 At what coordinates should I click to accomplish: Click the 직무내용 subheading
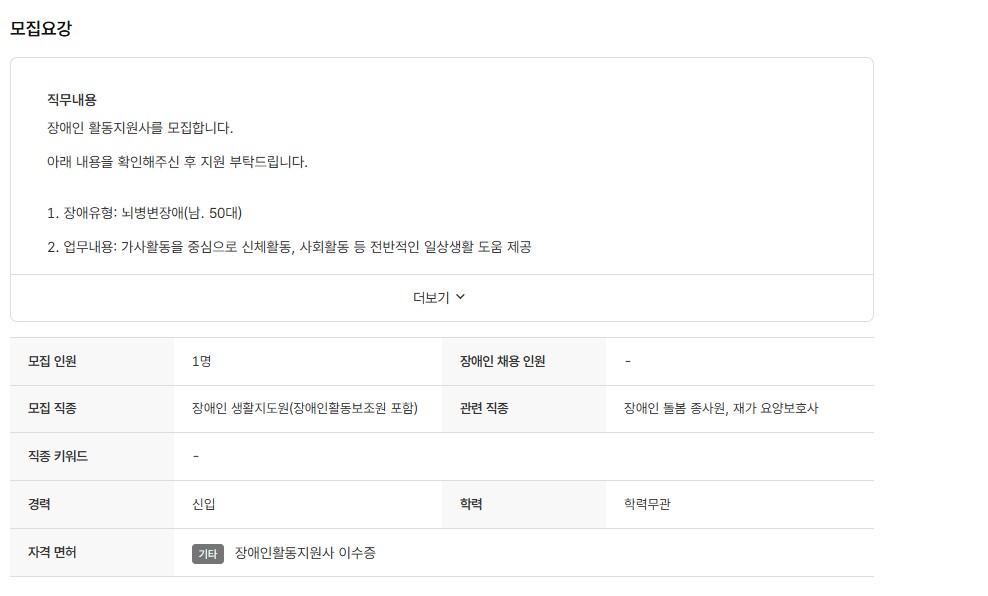click(x=72, y=100)
